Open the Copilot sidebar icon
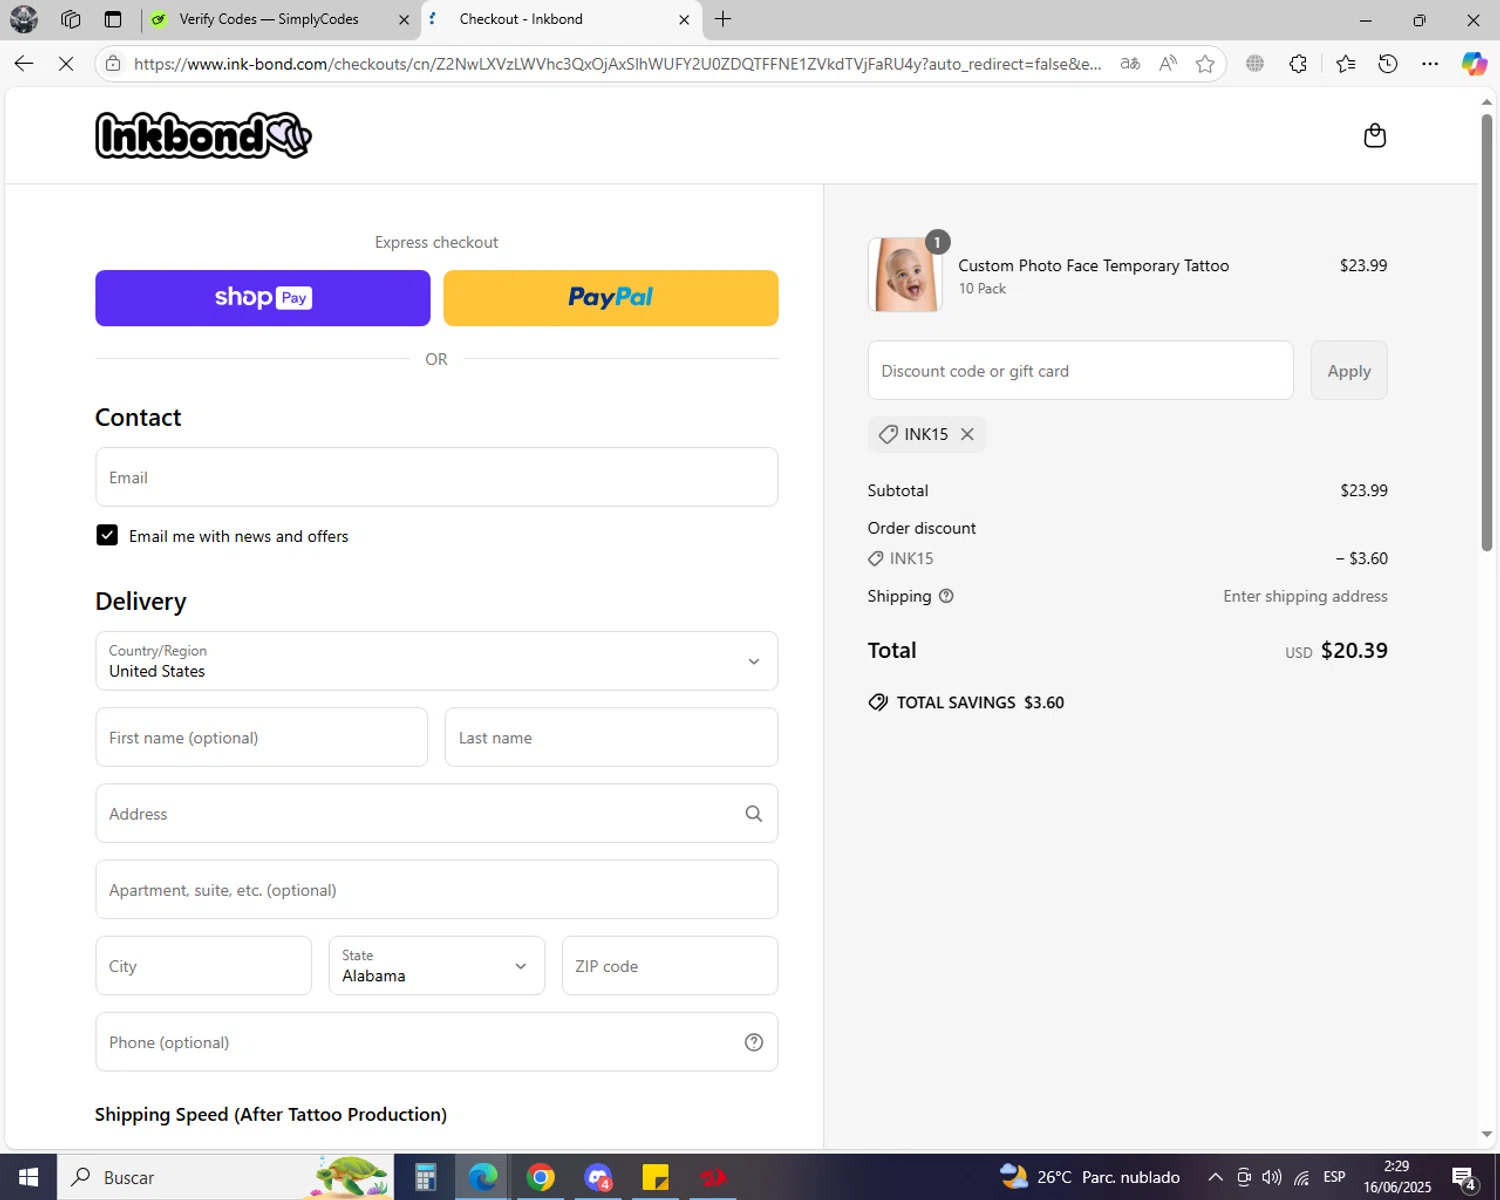This screenshot has height=1200, width=1500. [1474, 63]
